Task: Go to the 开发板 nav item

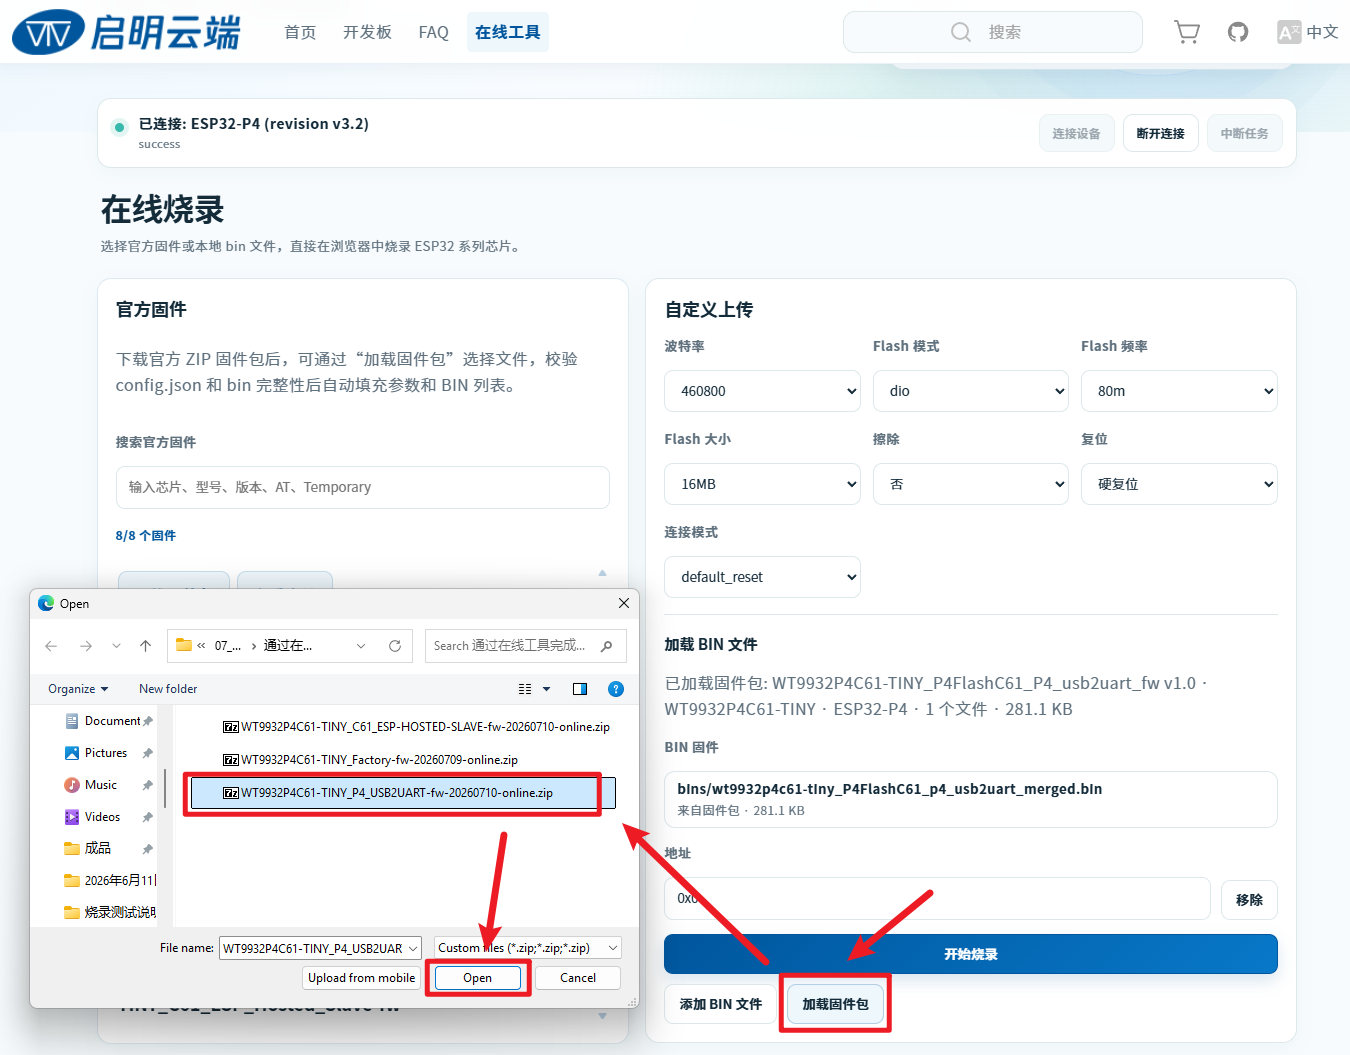Action: tap(367, 32)
